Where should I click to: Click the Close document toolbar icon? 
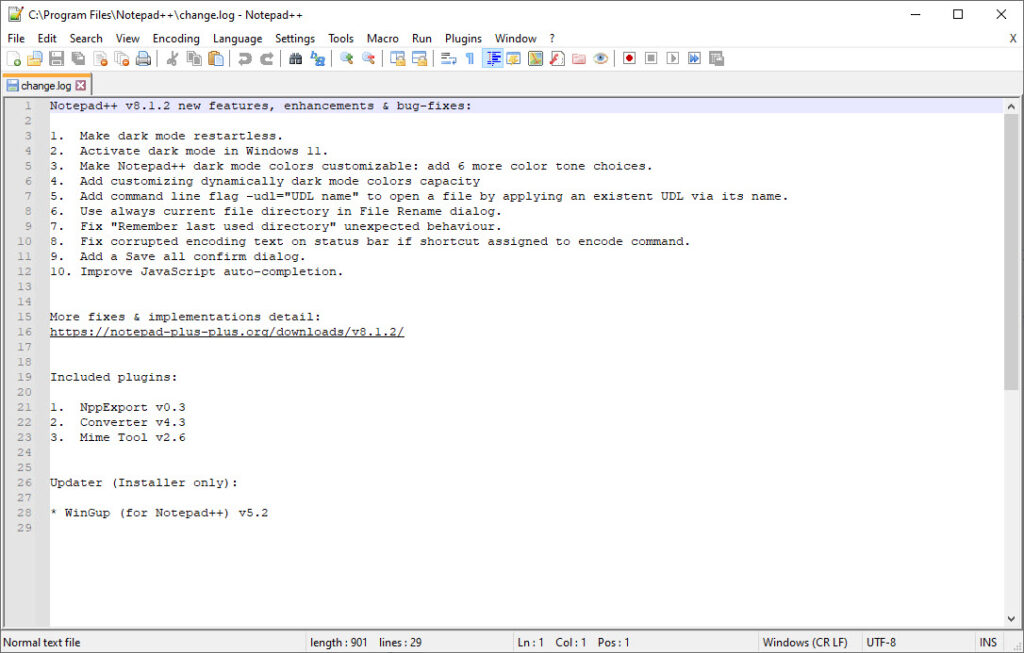[x=100, y=59]
